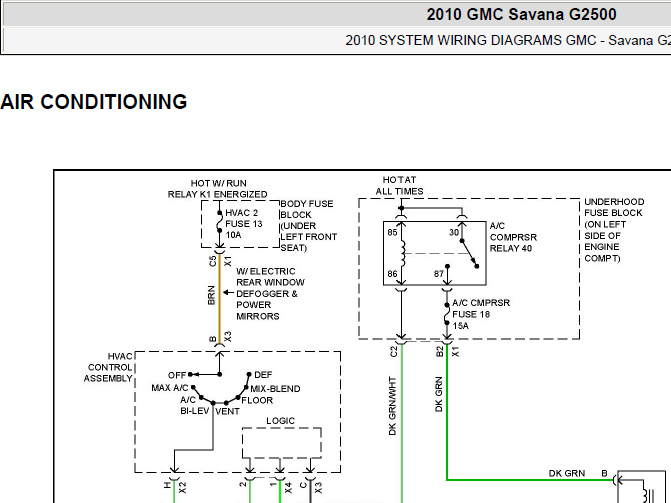Select the 'AIR CONDITIONING' heading

(x=94, y=102)
